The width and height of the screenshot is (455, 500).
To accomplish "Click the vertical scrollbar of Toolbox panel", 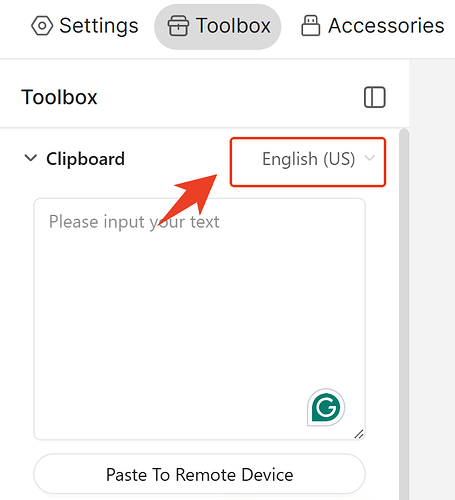I will tap(404, 313).
